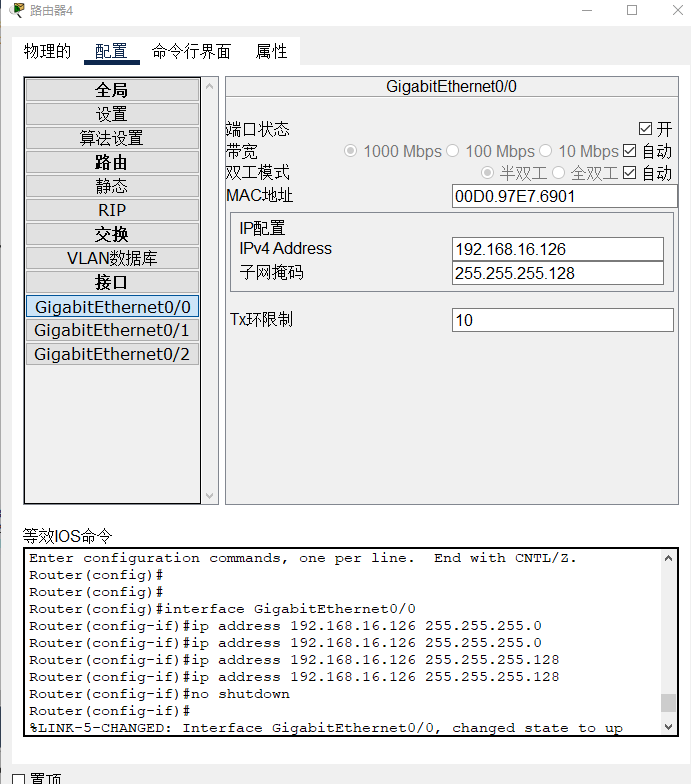
Task: Select 全双工 duplex radio
Action: (558, 173)
